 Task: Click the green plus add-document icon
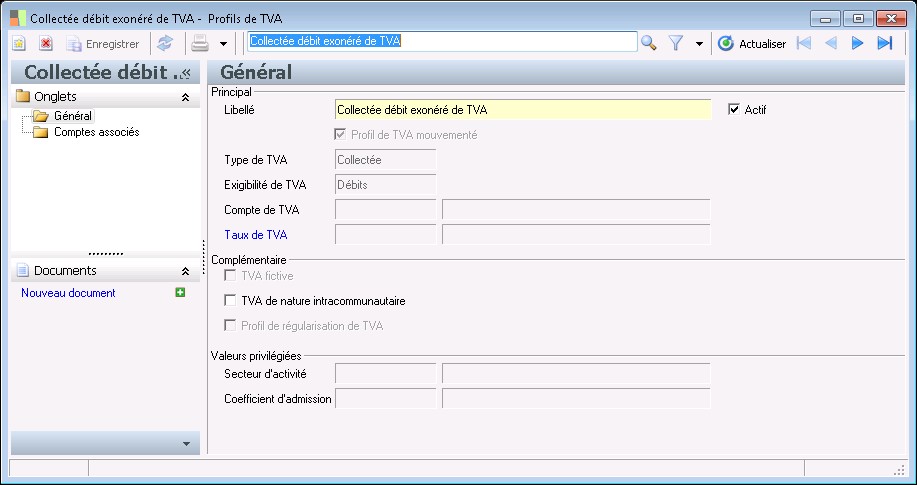point(180,292)
